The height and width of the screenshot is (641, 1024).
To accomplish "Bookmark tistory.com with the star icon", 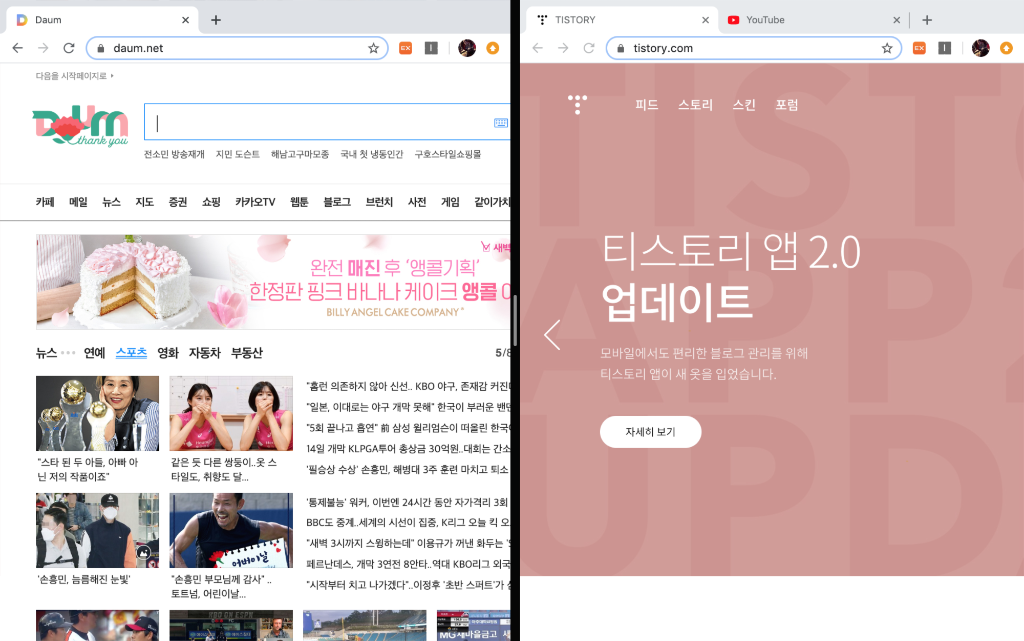I will 887,48.
